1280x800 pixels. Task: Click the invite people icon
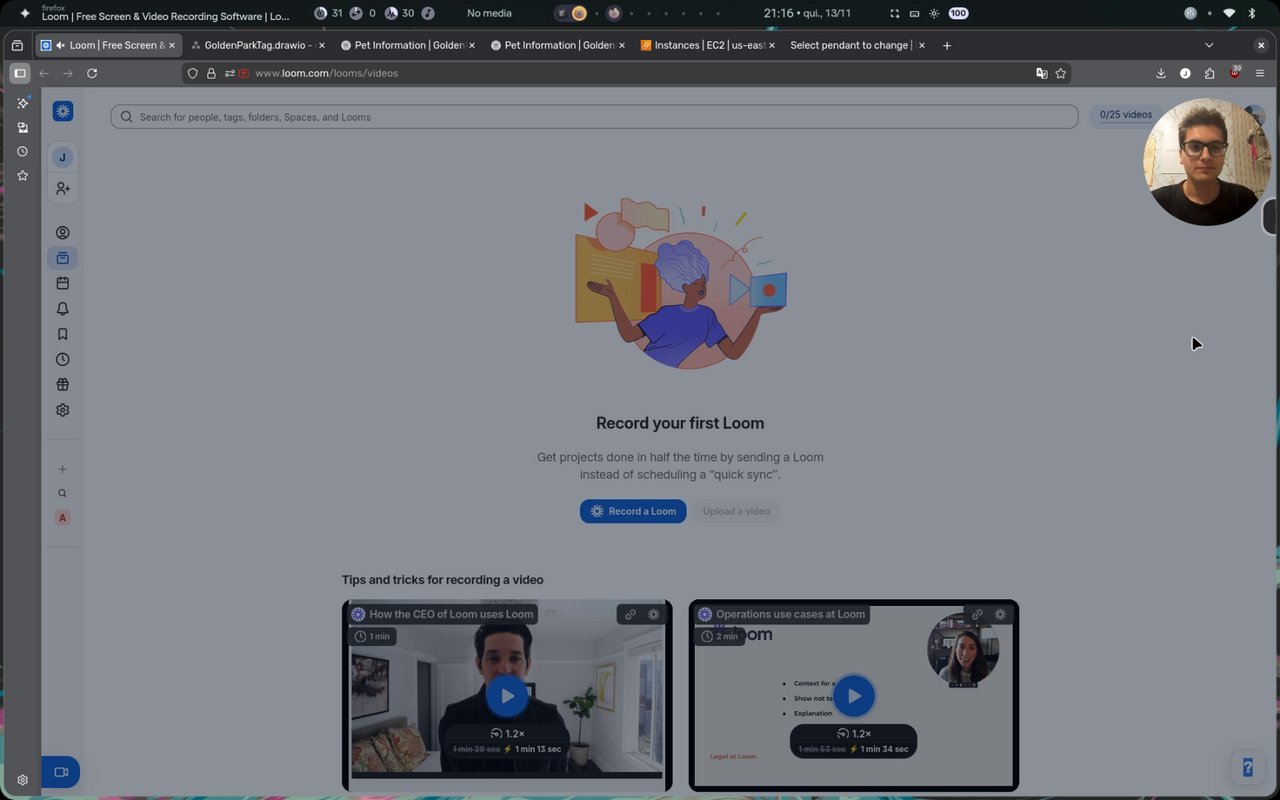pos(63,189)
